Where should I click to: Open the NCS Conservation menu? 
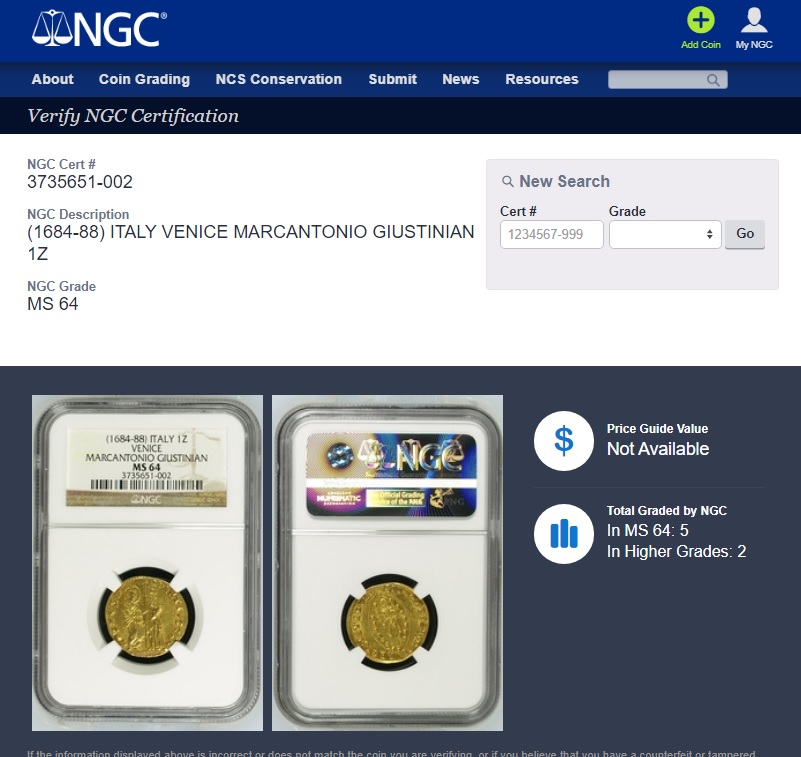click(x=278, y=79)
